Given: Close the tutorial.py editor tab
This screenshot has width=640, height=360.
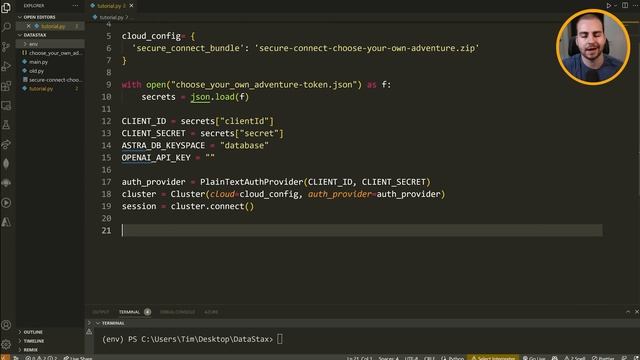Looking at the screenshot, I should pos(131,6).
